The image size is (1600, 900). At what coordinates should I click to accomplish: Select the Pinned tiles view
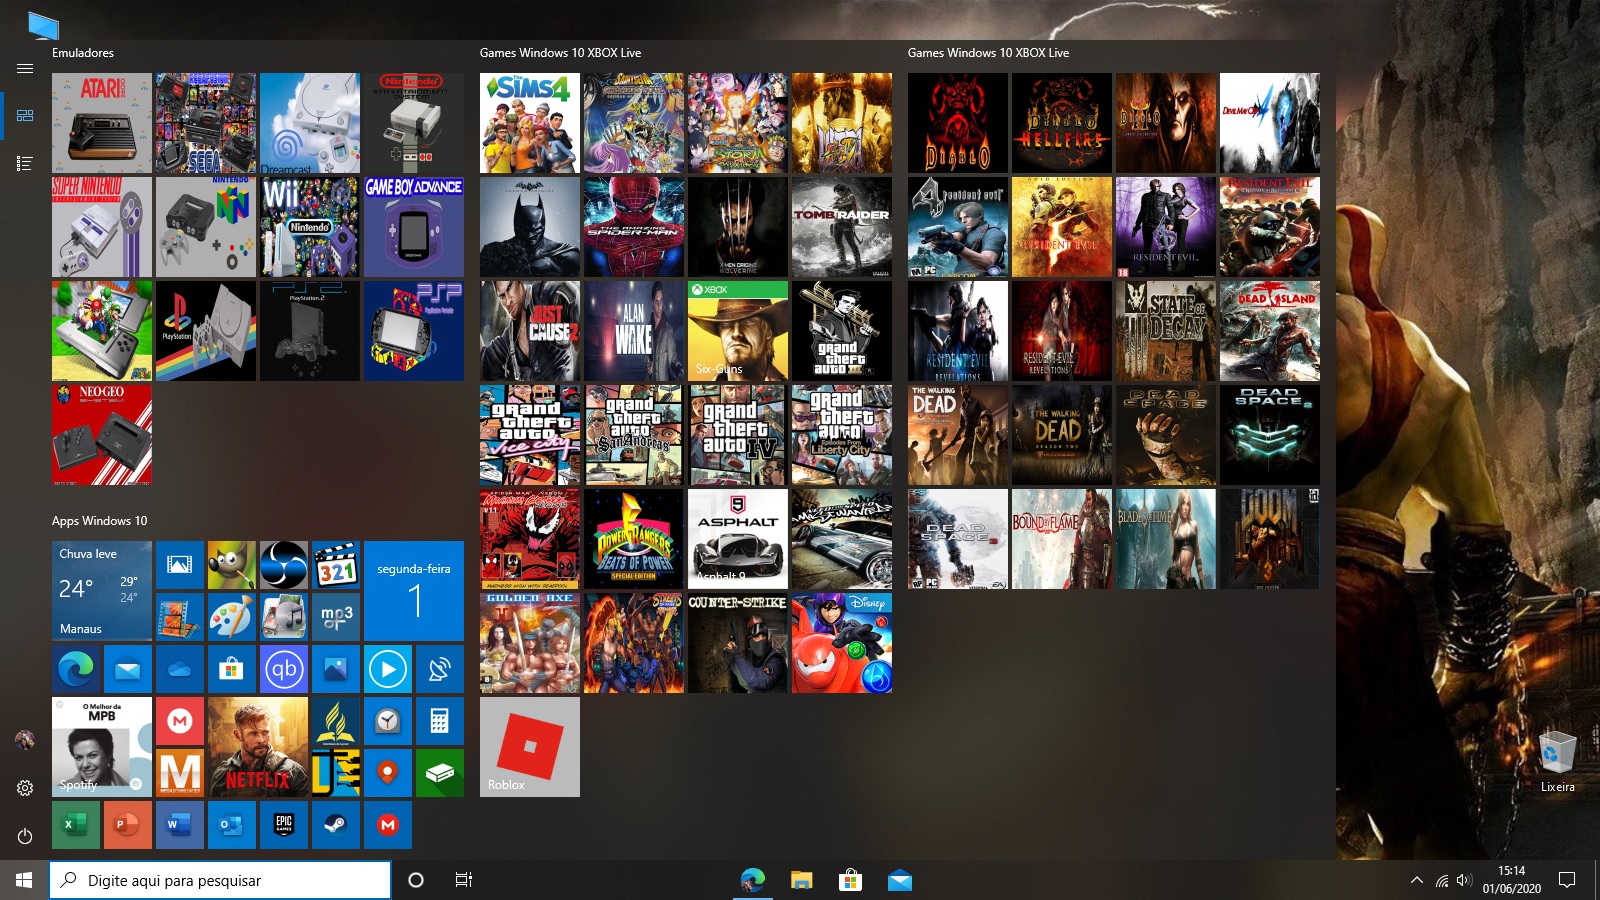point(25,116)
